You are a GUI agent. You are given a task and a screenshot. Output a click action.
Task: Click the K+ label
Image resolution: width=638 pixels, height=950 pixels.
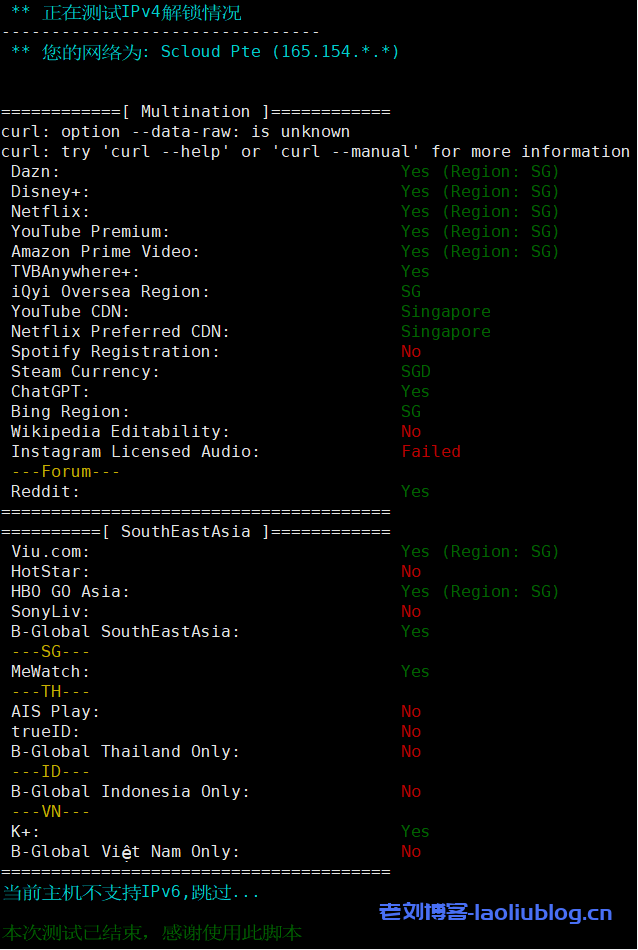point(25,831)
